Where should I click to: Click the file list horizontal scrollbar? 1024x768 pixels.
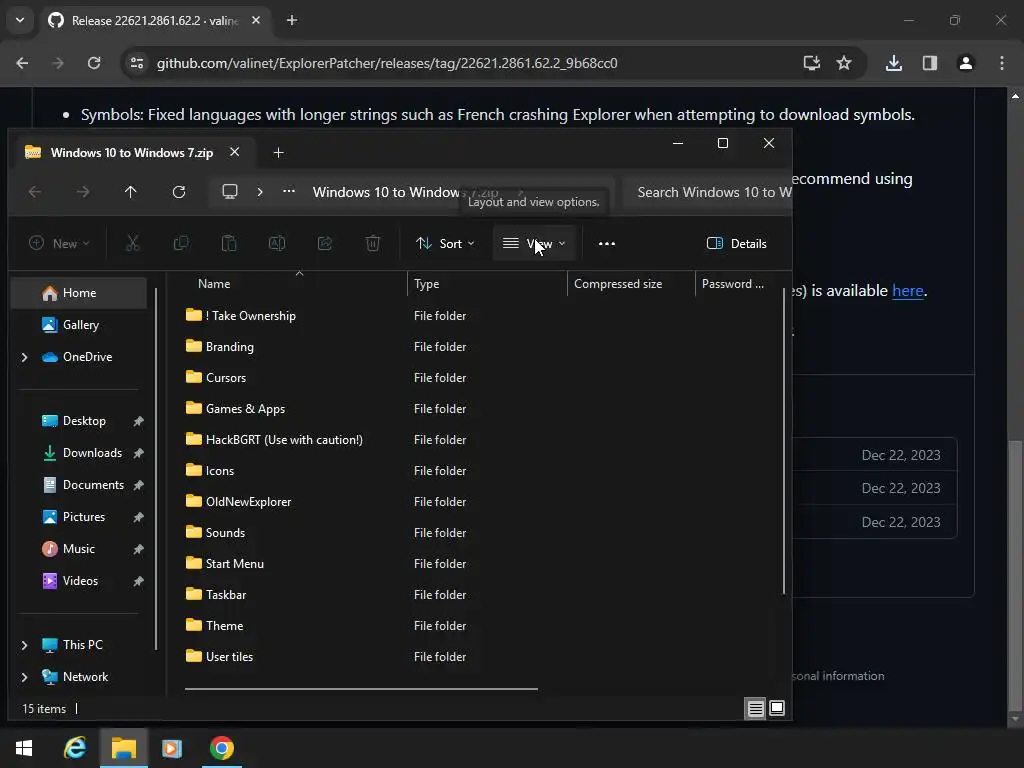(x=361, y=688)
